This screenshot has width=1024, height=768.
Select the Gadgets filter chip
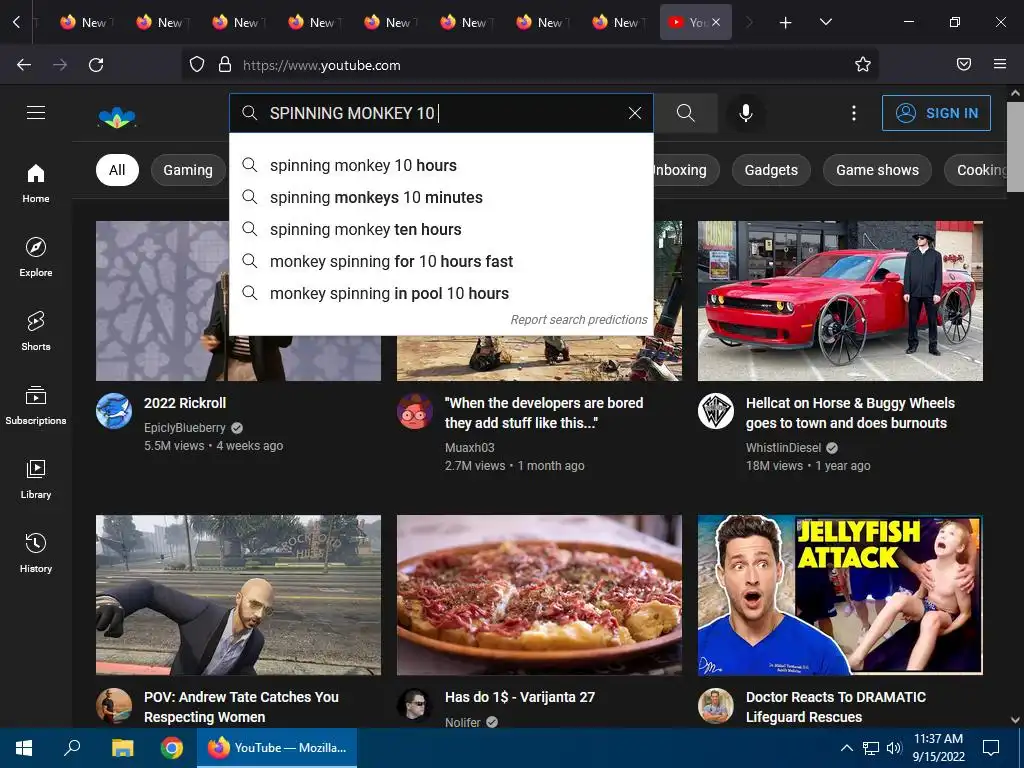(x=771, y=170)
